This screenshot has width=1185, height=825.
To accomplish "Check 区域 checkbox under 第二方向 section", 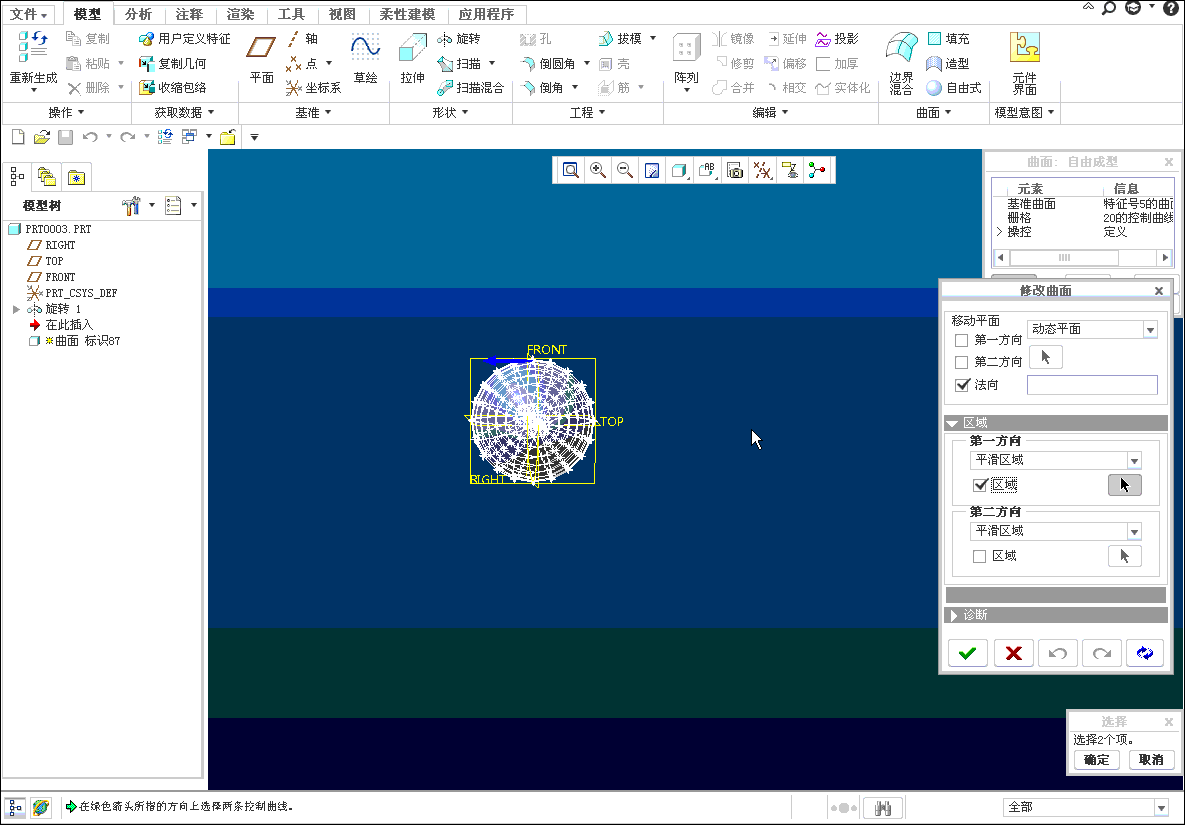I will pyautogui.click(x=979, y=556).
